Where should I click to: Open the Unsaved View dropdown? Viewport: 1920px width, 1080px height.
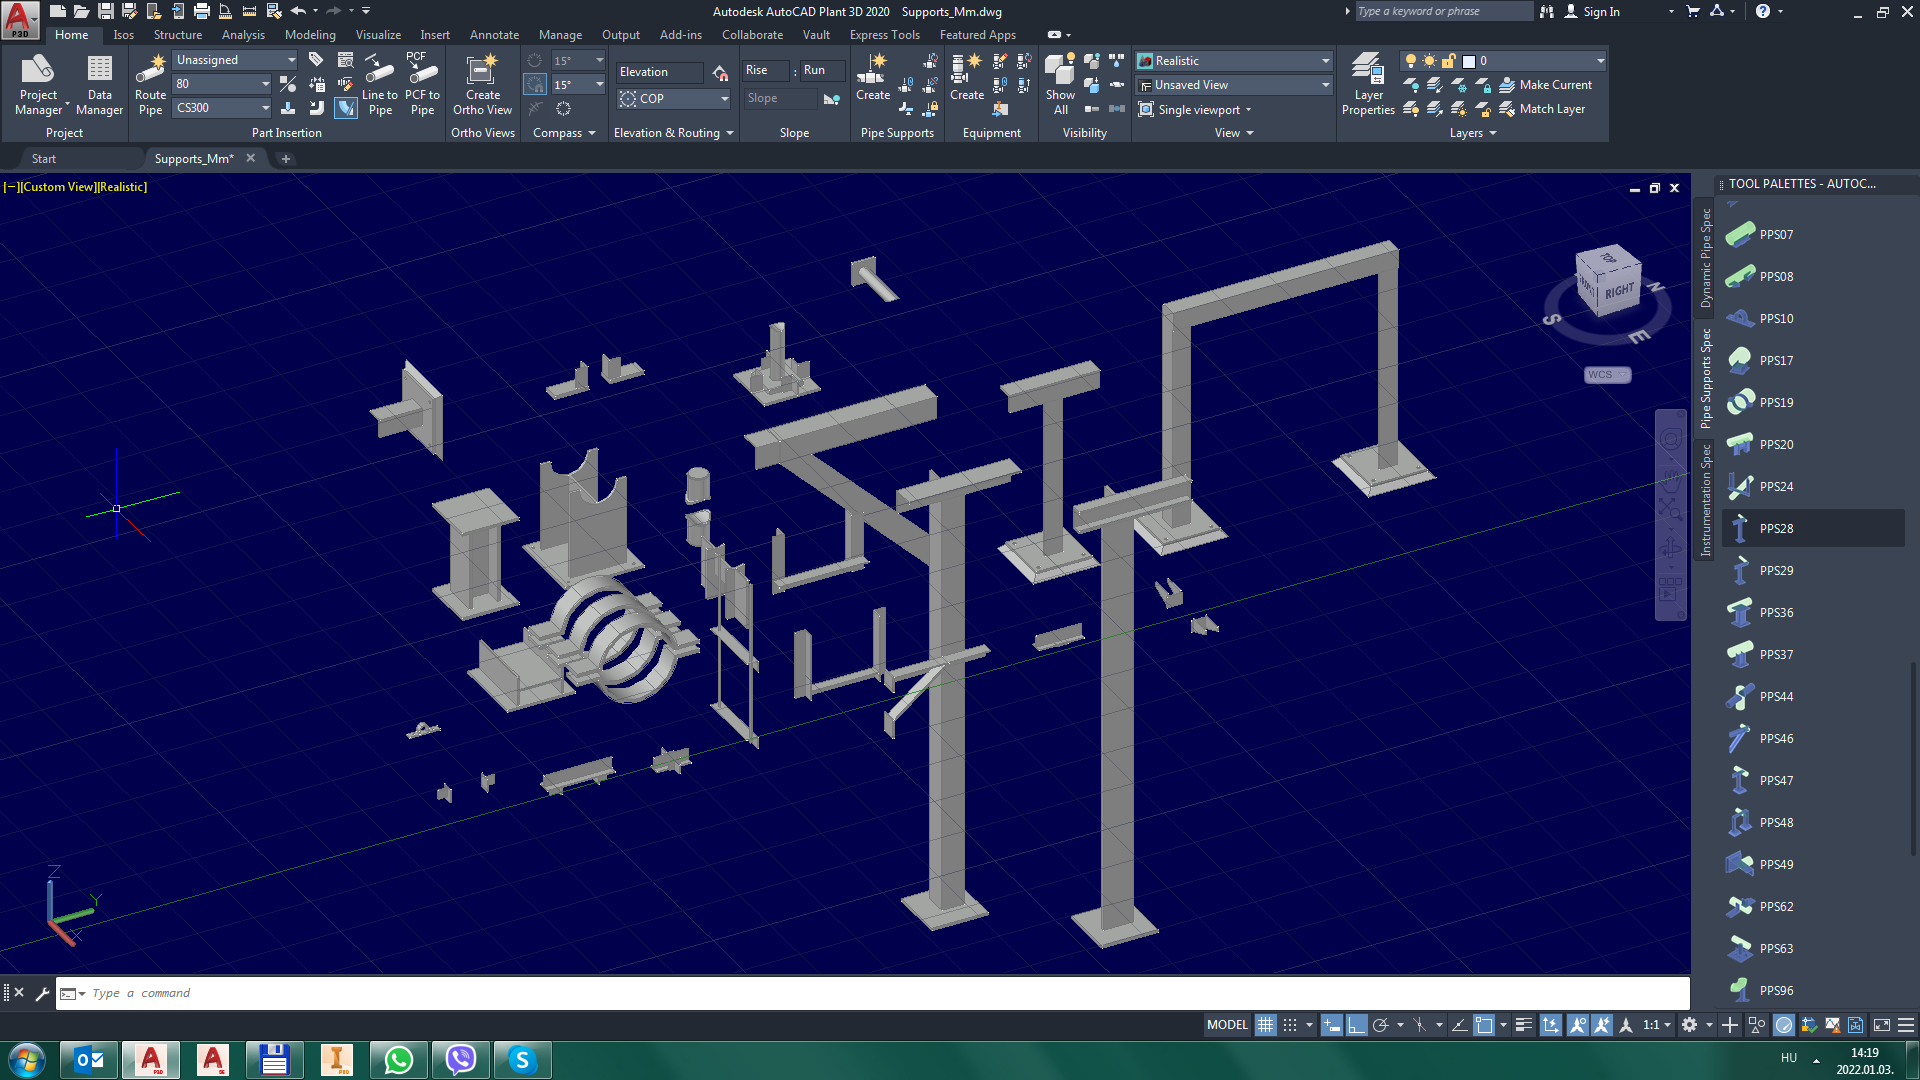[1326, 85]
